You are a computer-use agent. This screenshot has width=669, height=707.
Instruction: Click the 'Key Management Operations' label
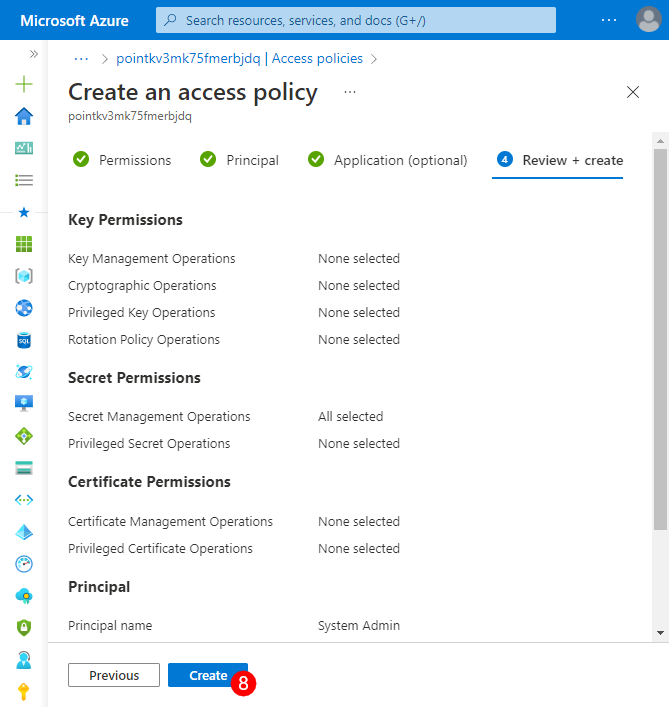coord(151,259)
